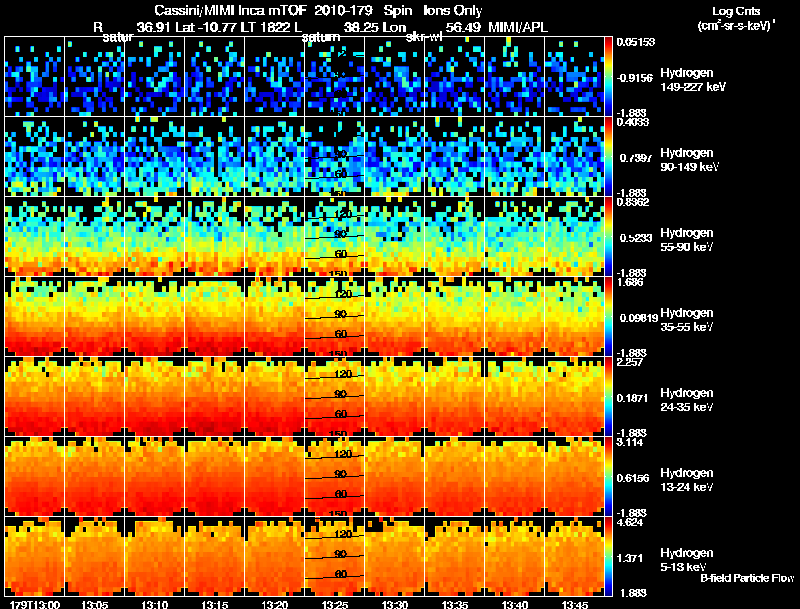This screenshot has width=800, height=609.
Task: Click the '13:20' time axis label
Action: [274, 605]
